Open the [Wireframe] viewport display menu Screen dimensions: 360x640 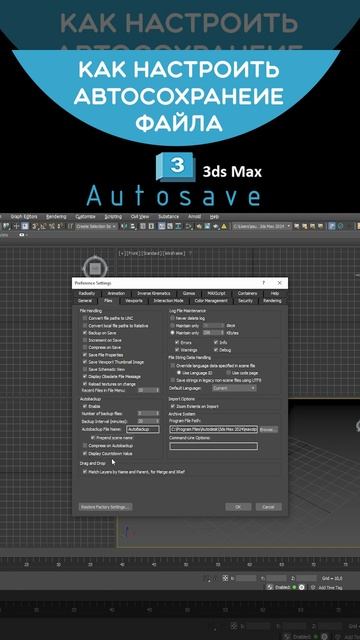click(173, 253)
